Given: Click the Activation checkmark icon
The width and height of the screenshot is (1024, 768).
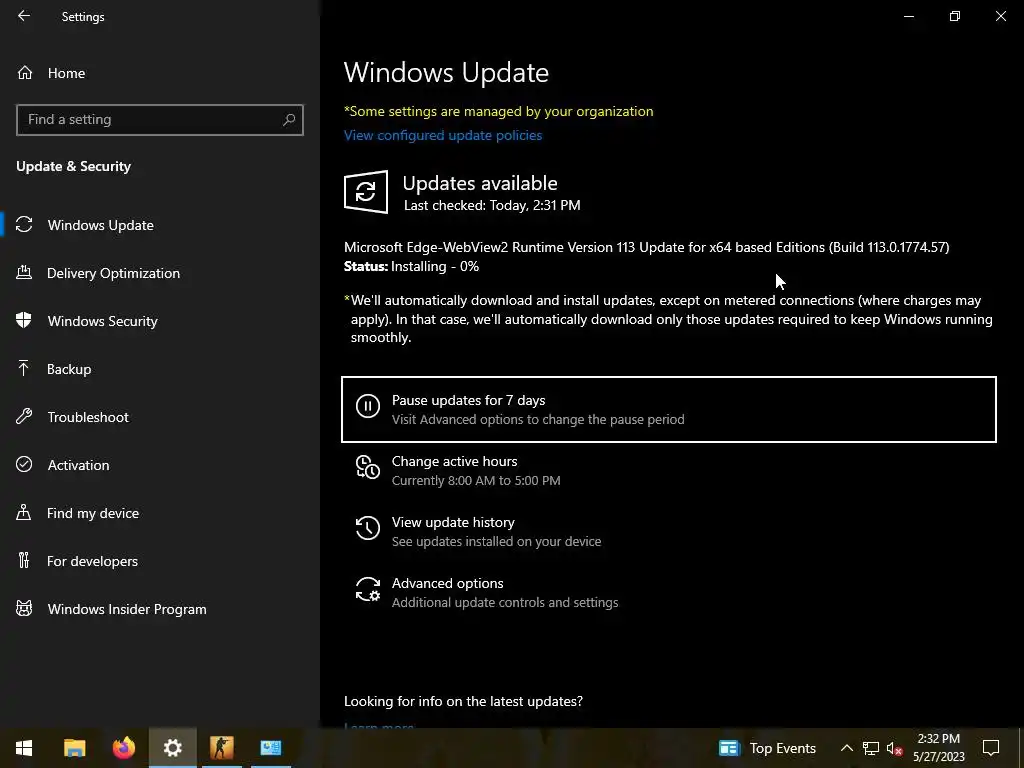Looking at the screenshot, I should coord(24,464).
